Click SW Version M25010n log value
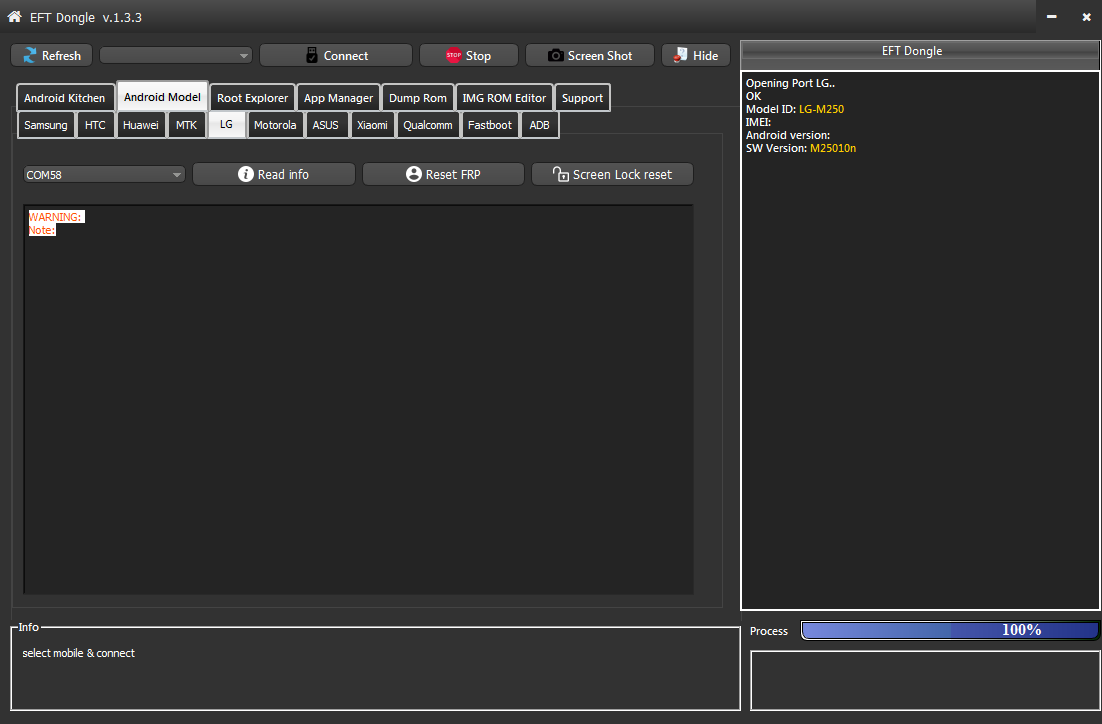 [x=833, y=148]
